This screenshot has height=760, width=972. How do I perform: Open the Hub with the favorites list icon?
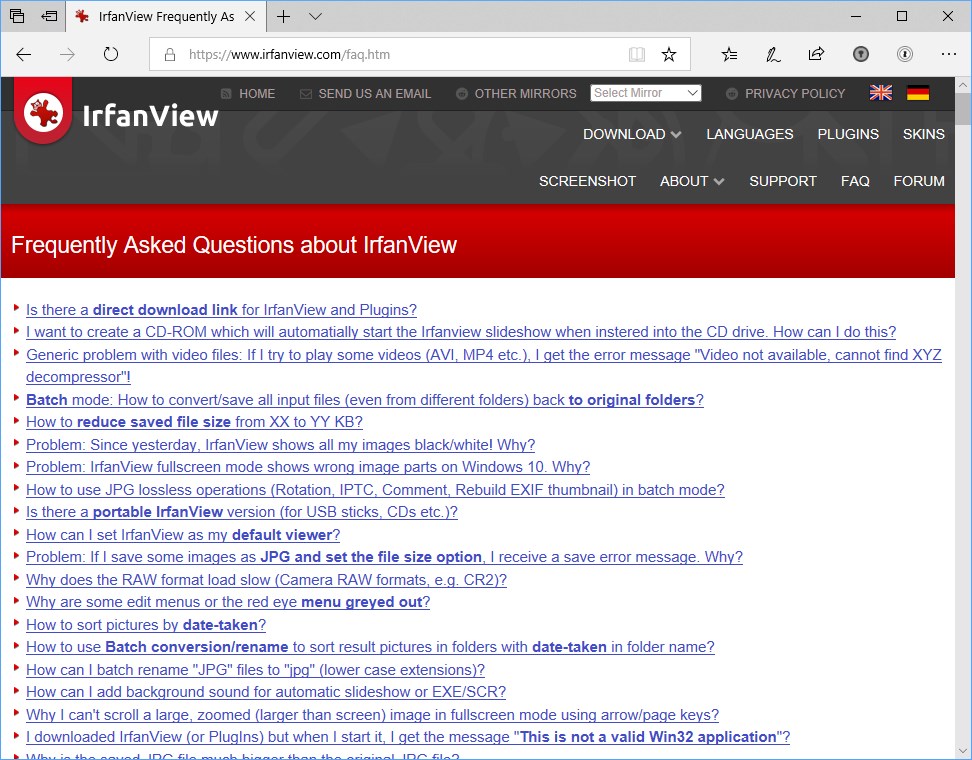click(729, 55)
